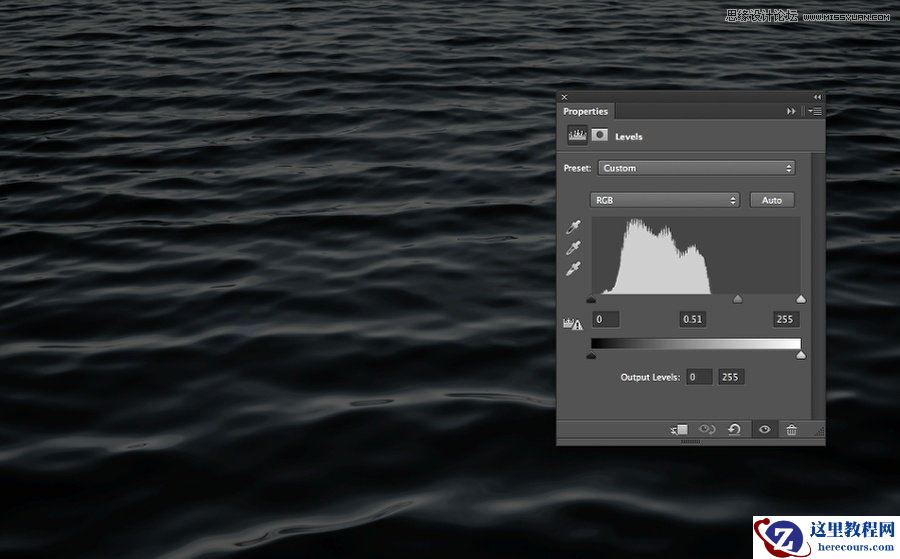Delete the adjustment layer trash icon
900x559 pixels.
(792, 429)
